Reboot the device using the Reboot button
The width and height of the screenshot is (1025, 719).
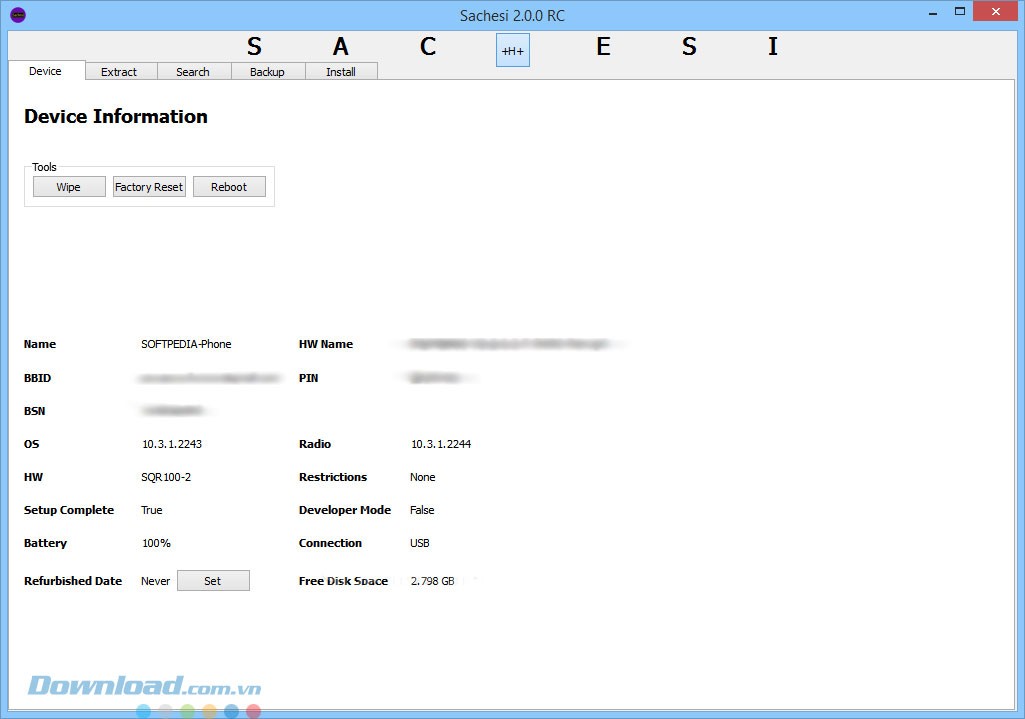pos(229,187)
